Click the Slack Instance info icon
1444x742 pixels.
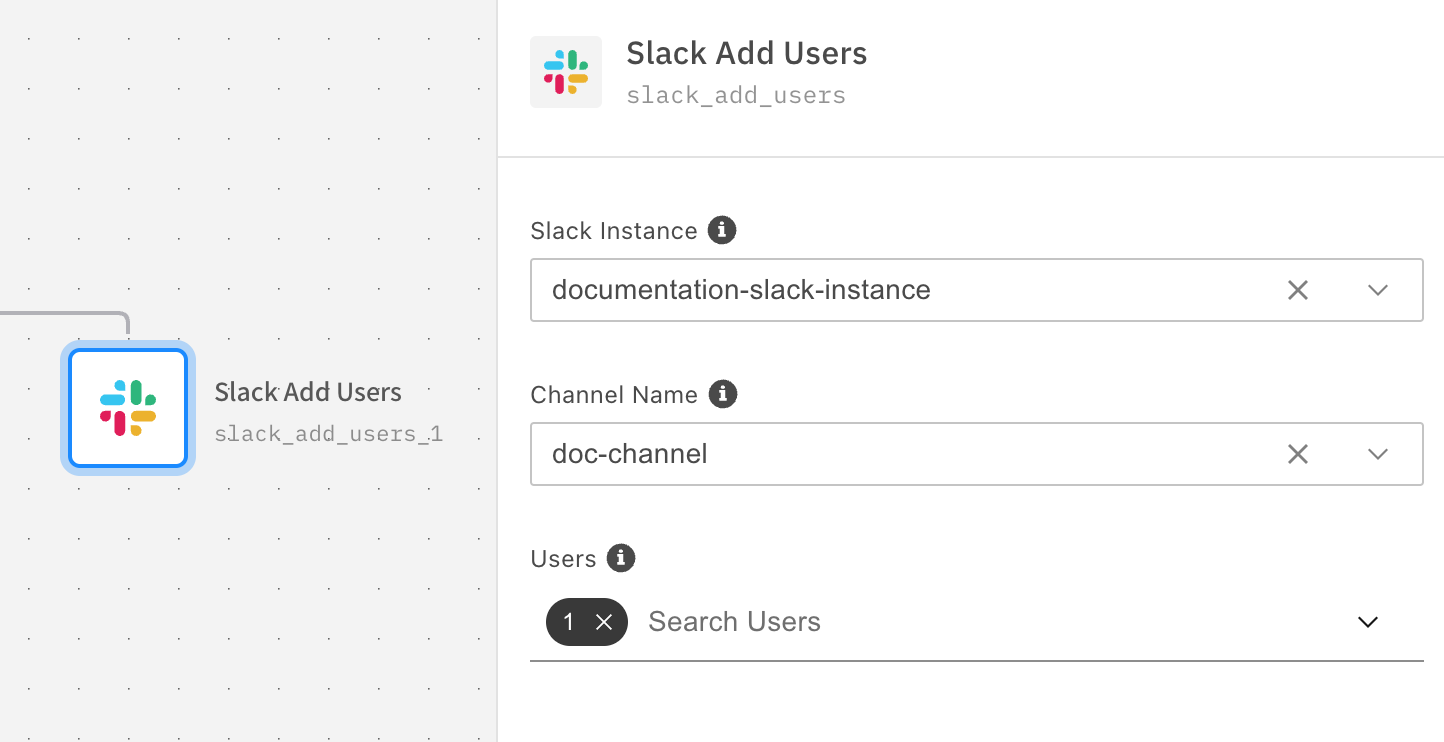point(722,230)
